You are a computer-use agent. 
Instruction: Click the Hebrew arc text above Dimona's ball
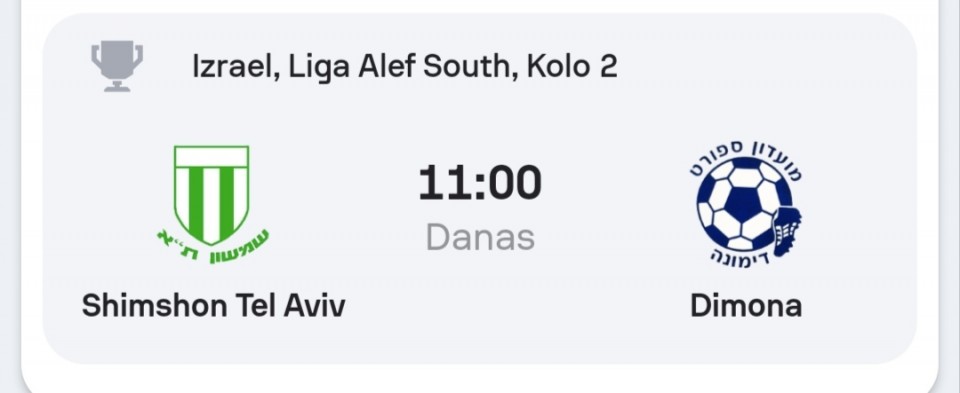(745, 158)
